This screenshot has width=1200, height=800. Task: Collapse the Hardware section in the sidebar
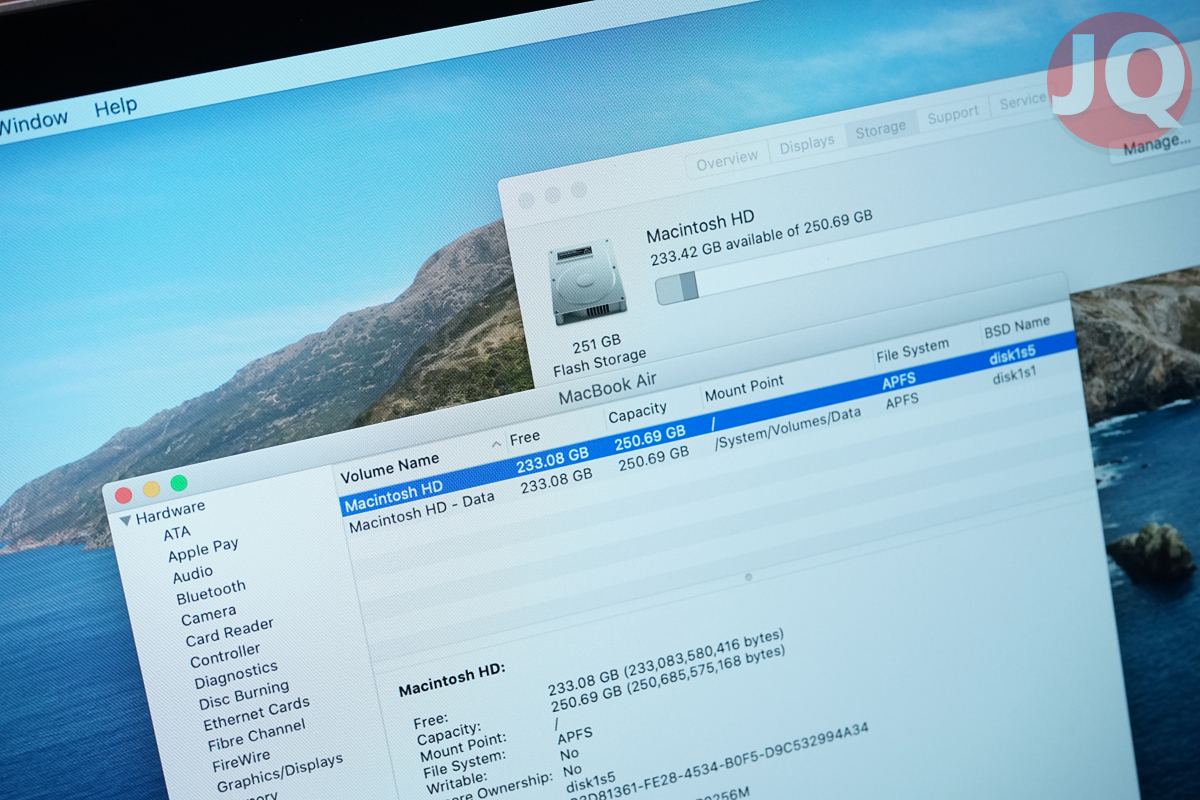click(x=126, y=520)
